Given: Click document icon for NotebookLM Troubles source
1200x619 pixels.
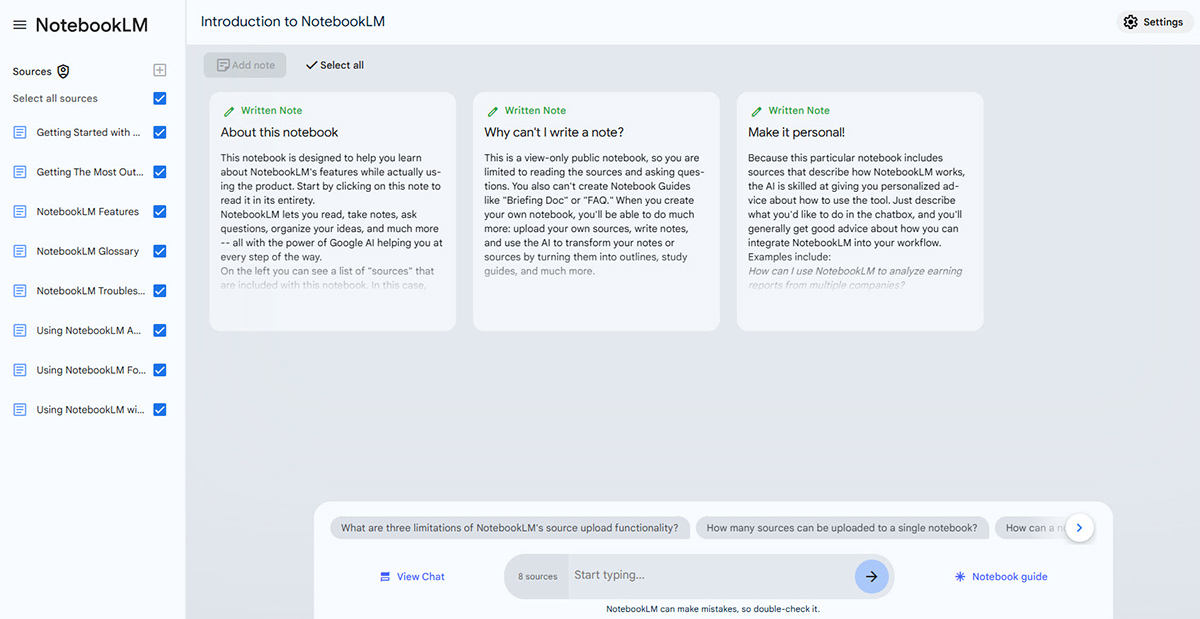Looking at the screenshot, I should (x=20, y=291).
